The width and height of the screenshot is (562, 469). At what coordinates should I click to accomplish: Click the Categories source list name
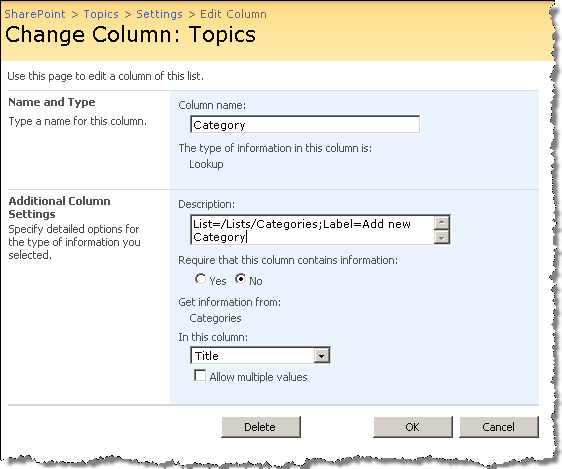tap(215, 318)
